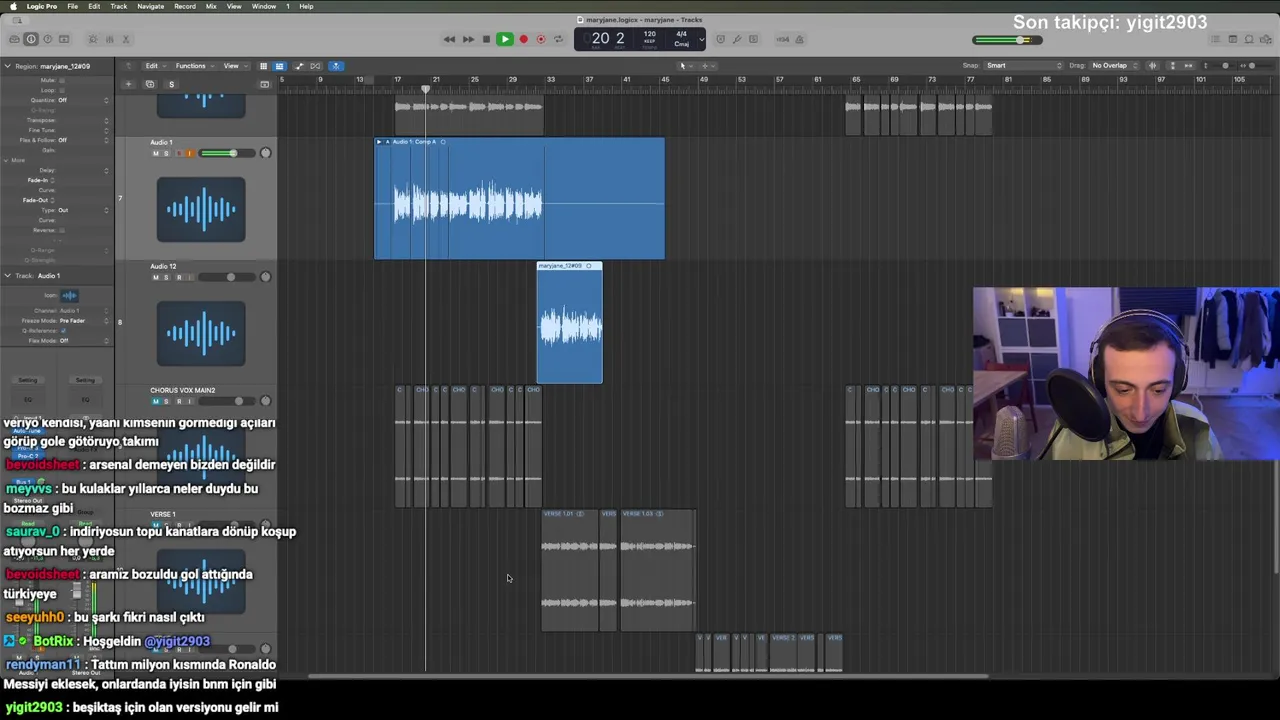Select the maryjane_12#09 audio region
This screenshot has width=1280, height=720.
click(569, 323)
